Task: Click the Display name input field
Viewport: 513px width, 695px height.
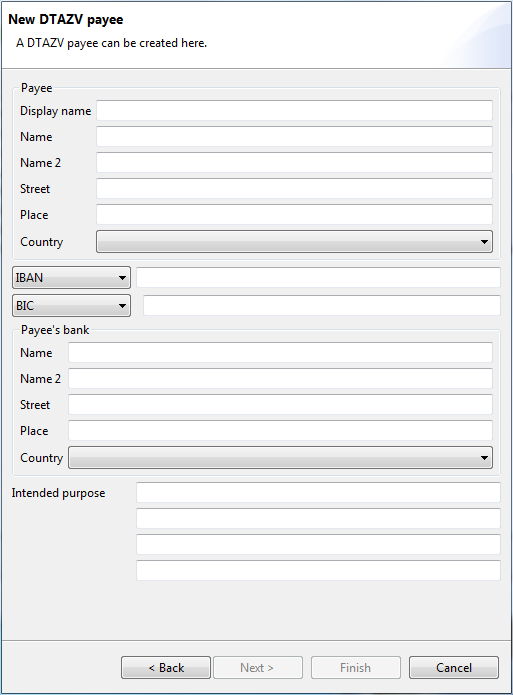Action: pos(294,110)
